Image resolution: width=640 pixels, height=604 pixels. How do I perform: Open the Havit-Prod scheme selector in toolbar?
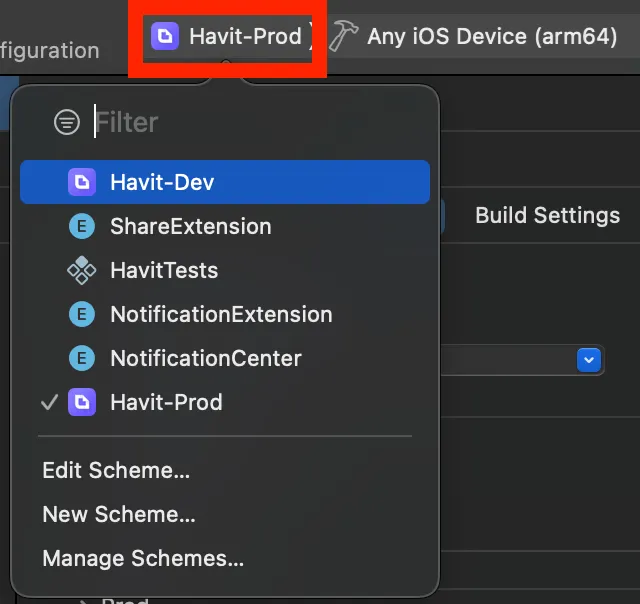coord(228,37)
